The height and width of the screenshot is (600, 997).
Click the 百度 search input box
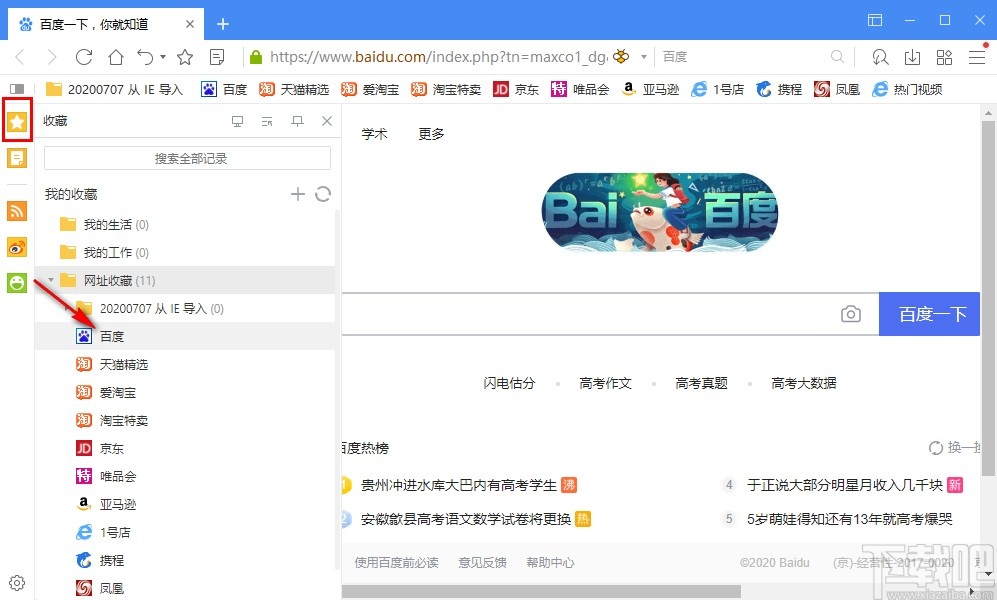point(743,57)
